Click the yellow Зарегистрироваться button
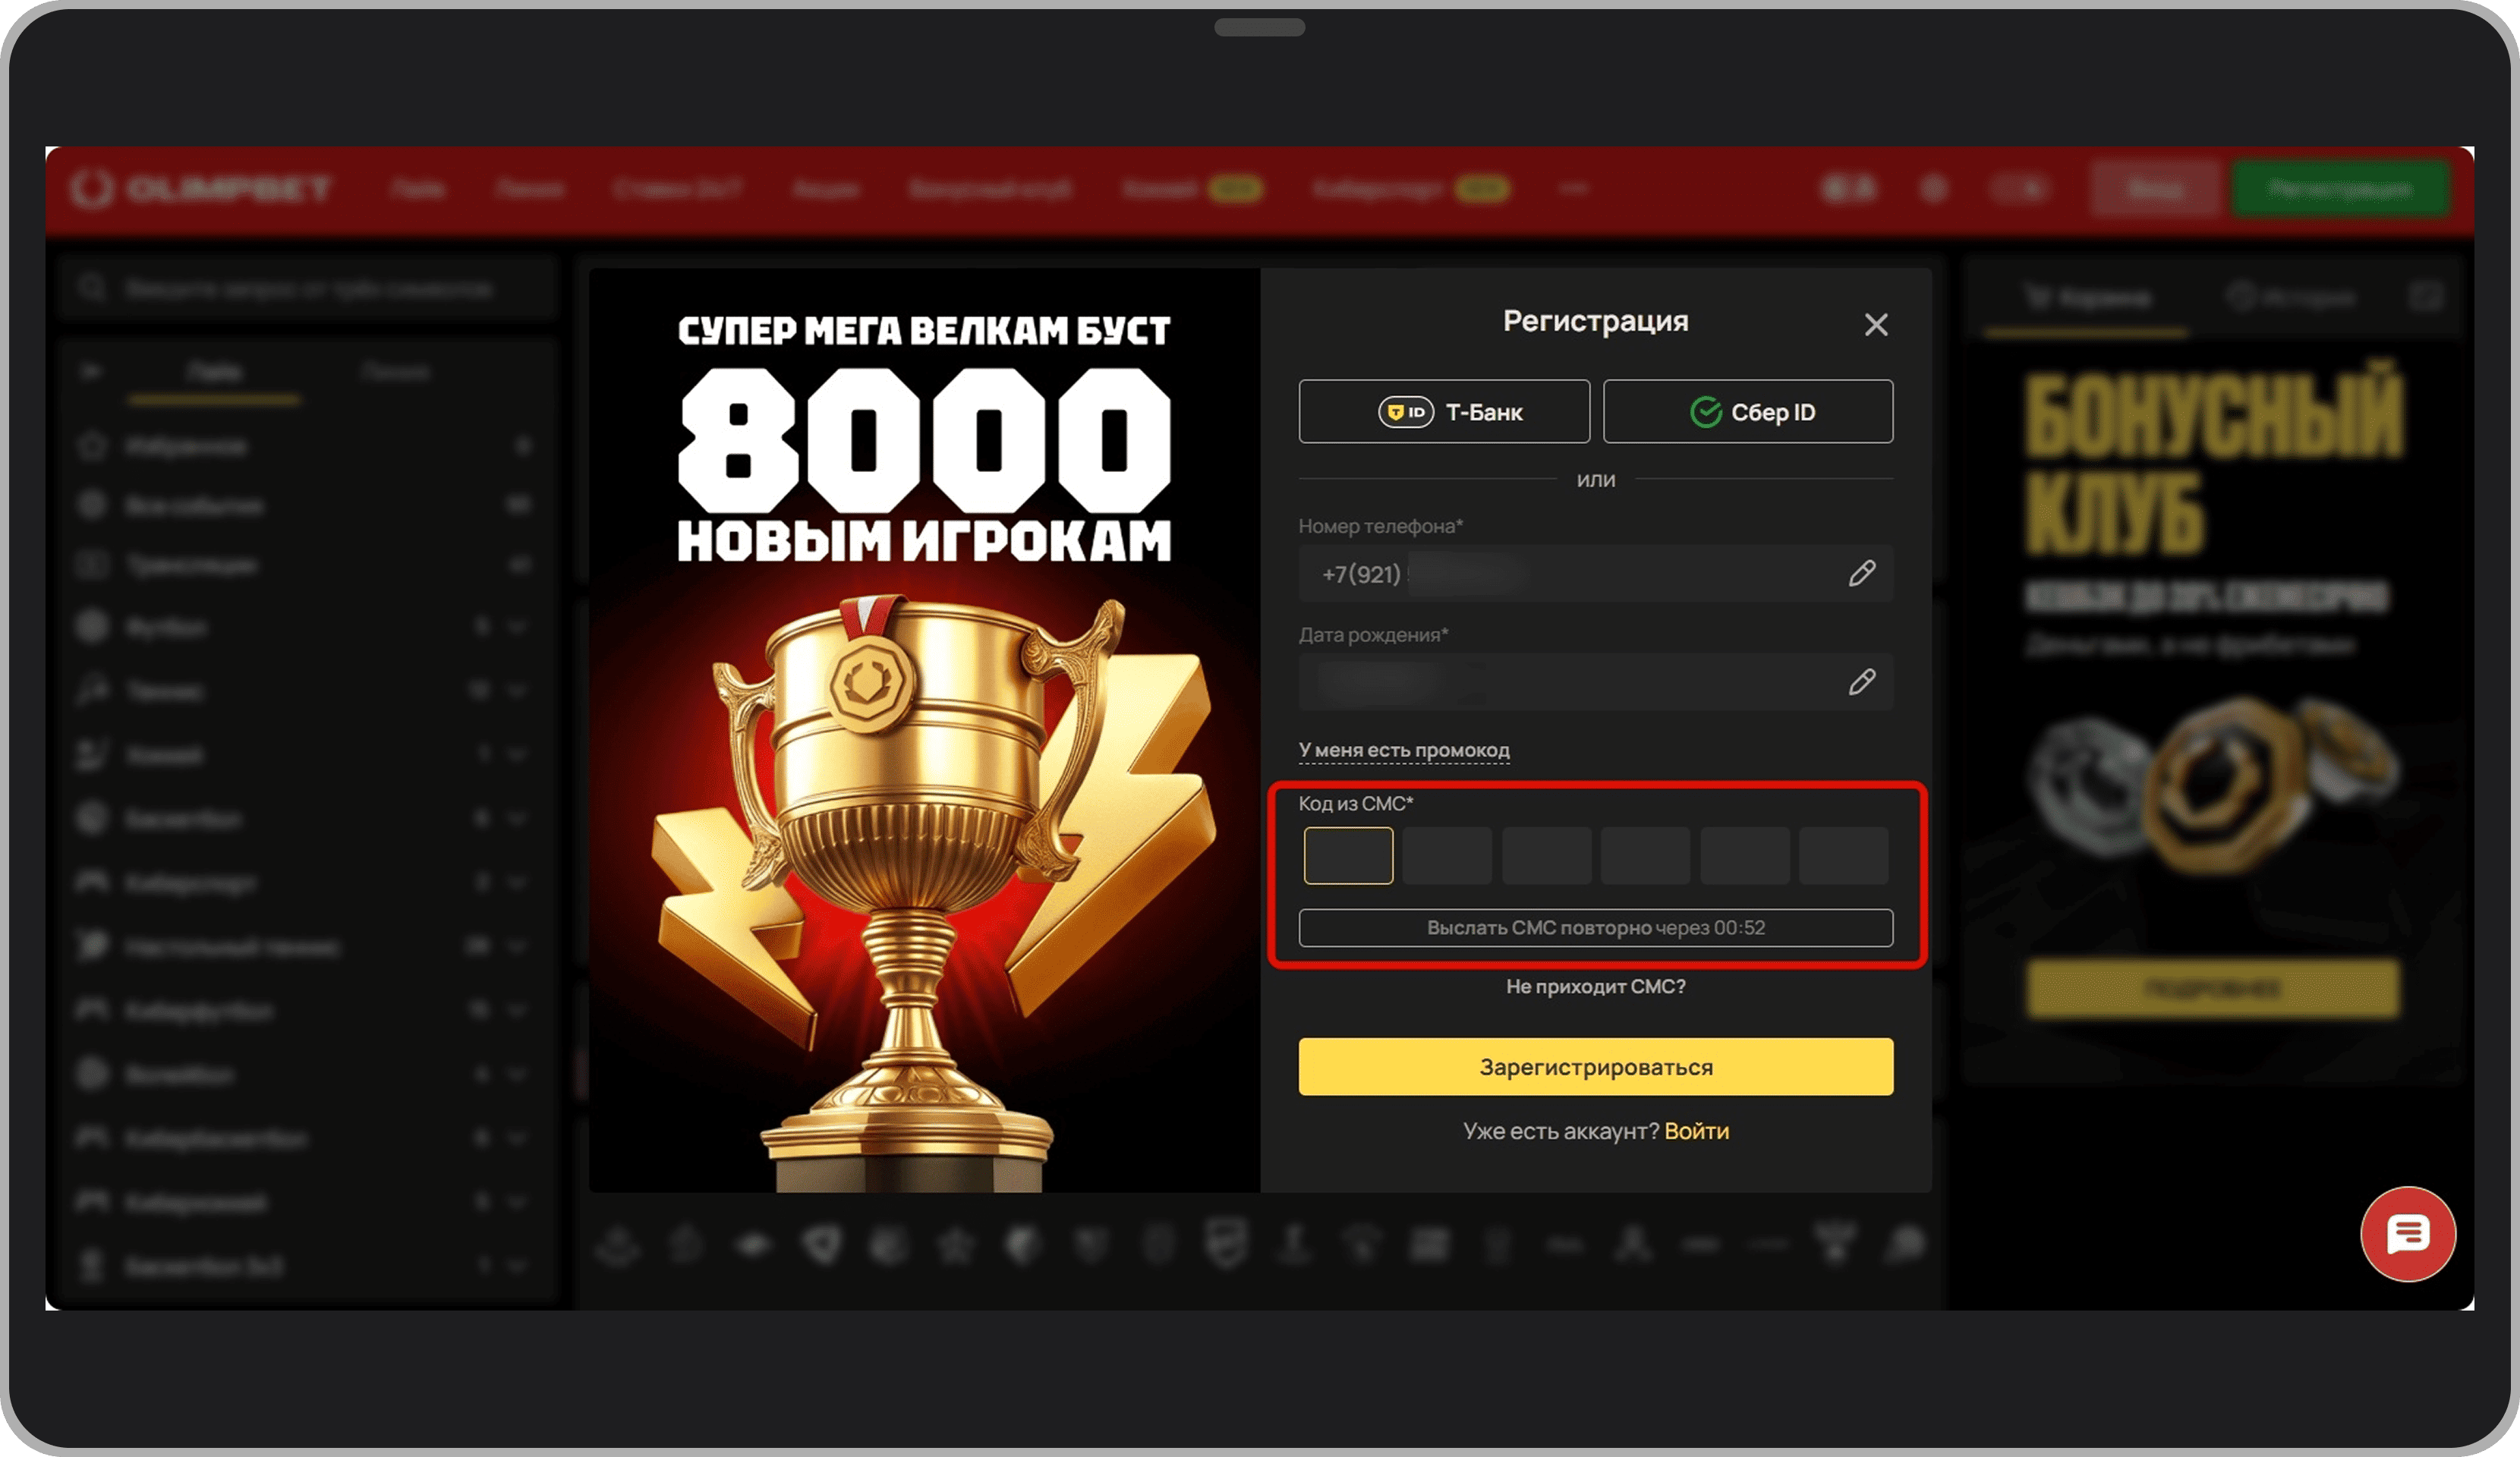Screen dimensions: 2520x1457 (x=1596, y=1066)
